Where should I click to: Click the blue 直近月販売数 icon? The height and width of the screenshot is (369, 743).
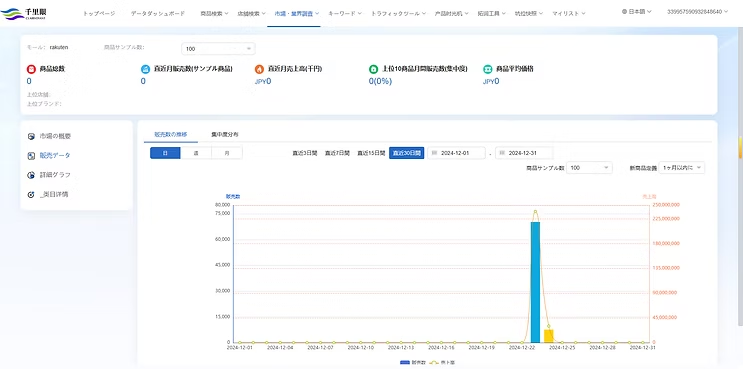[x=145, y=69]
